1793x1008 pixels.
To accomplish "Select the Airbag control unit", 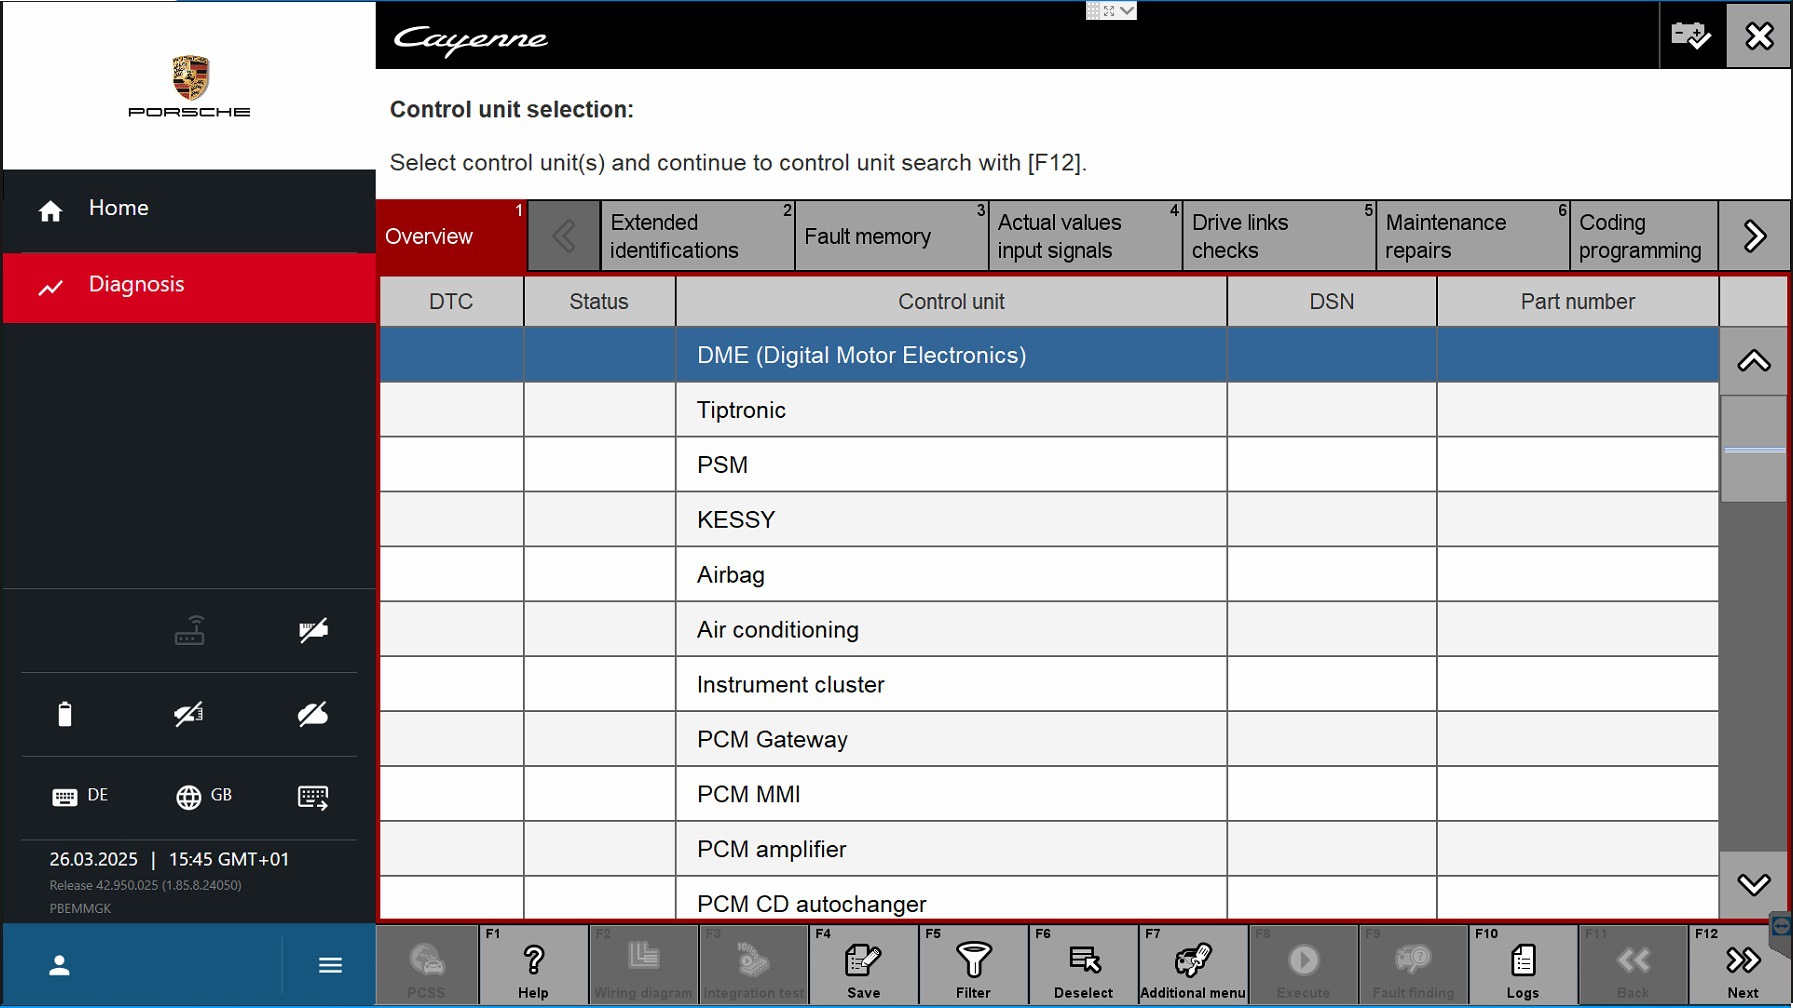I will pos(1049,575).
